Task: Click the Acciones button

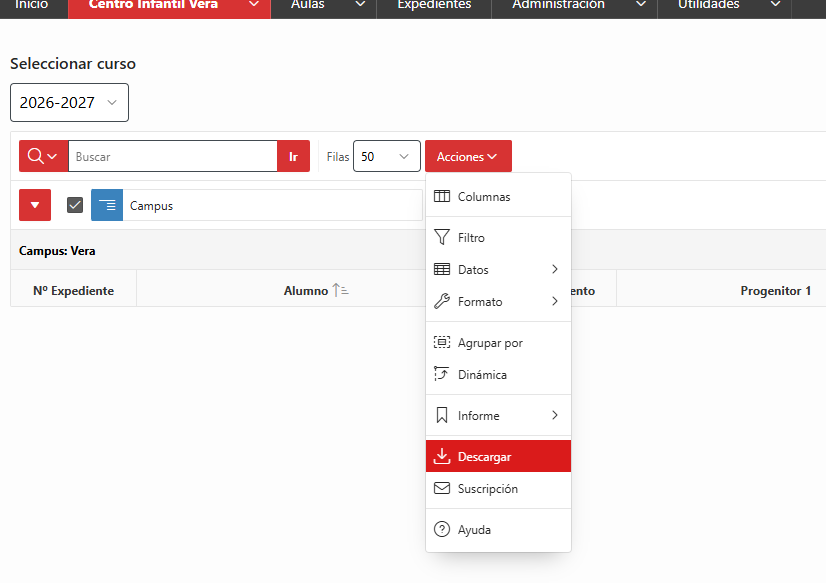Action: tap(468, 156)
